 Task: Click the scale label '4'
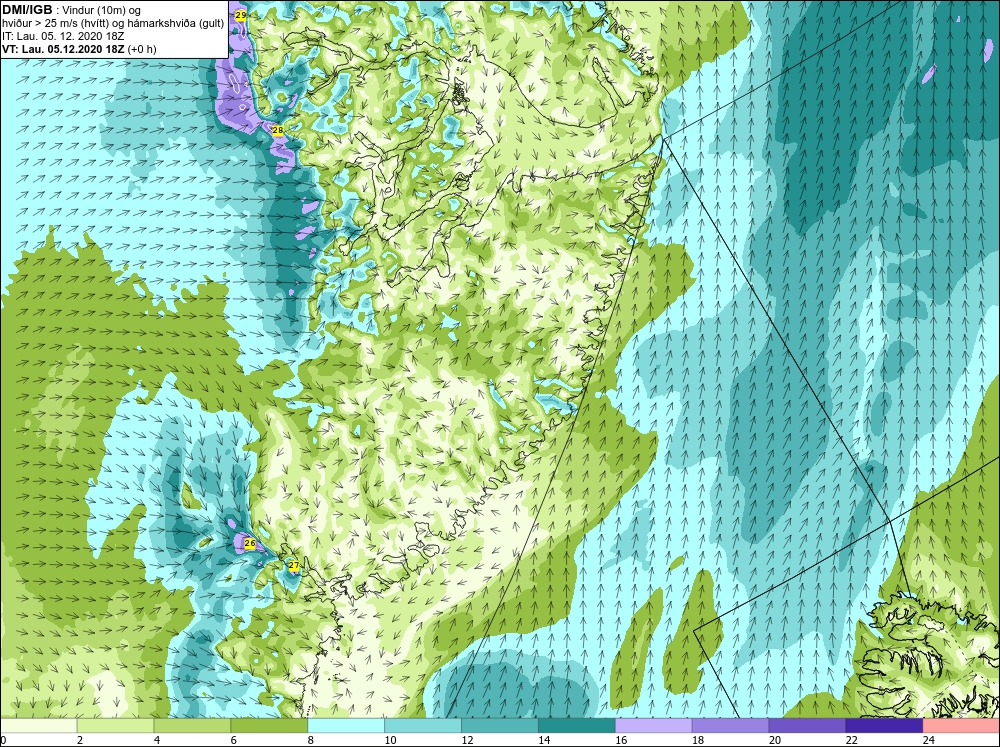pos(157,740)
